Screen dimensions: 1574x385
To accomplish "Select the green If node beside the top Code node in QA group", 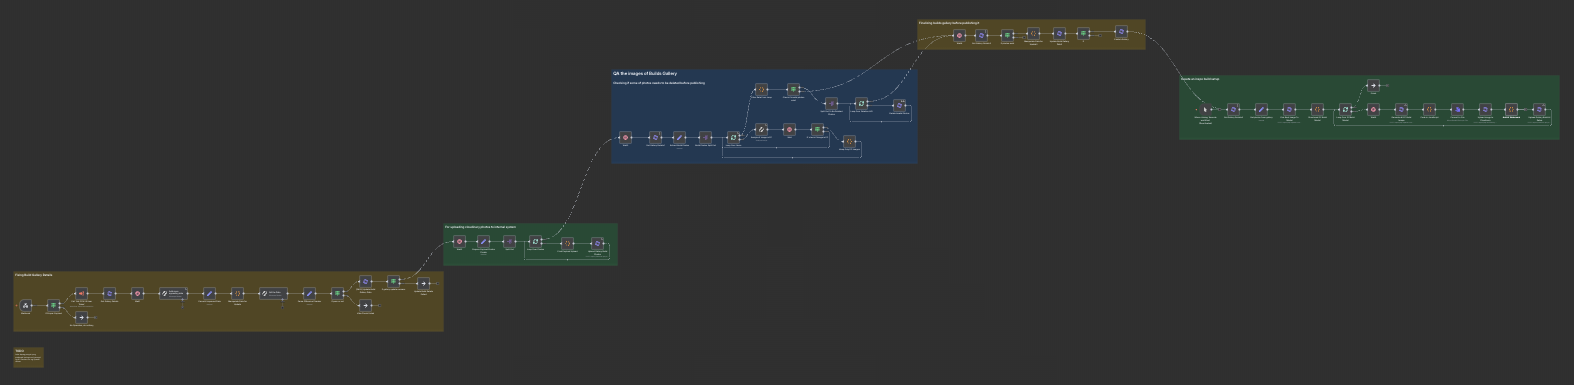I will [x=793, y=89].
